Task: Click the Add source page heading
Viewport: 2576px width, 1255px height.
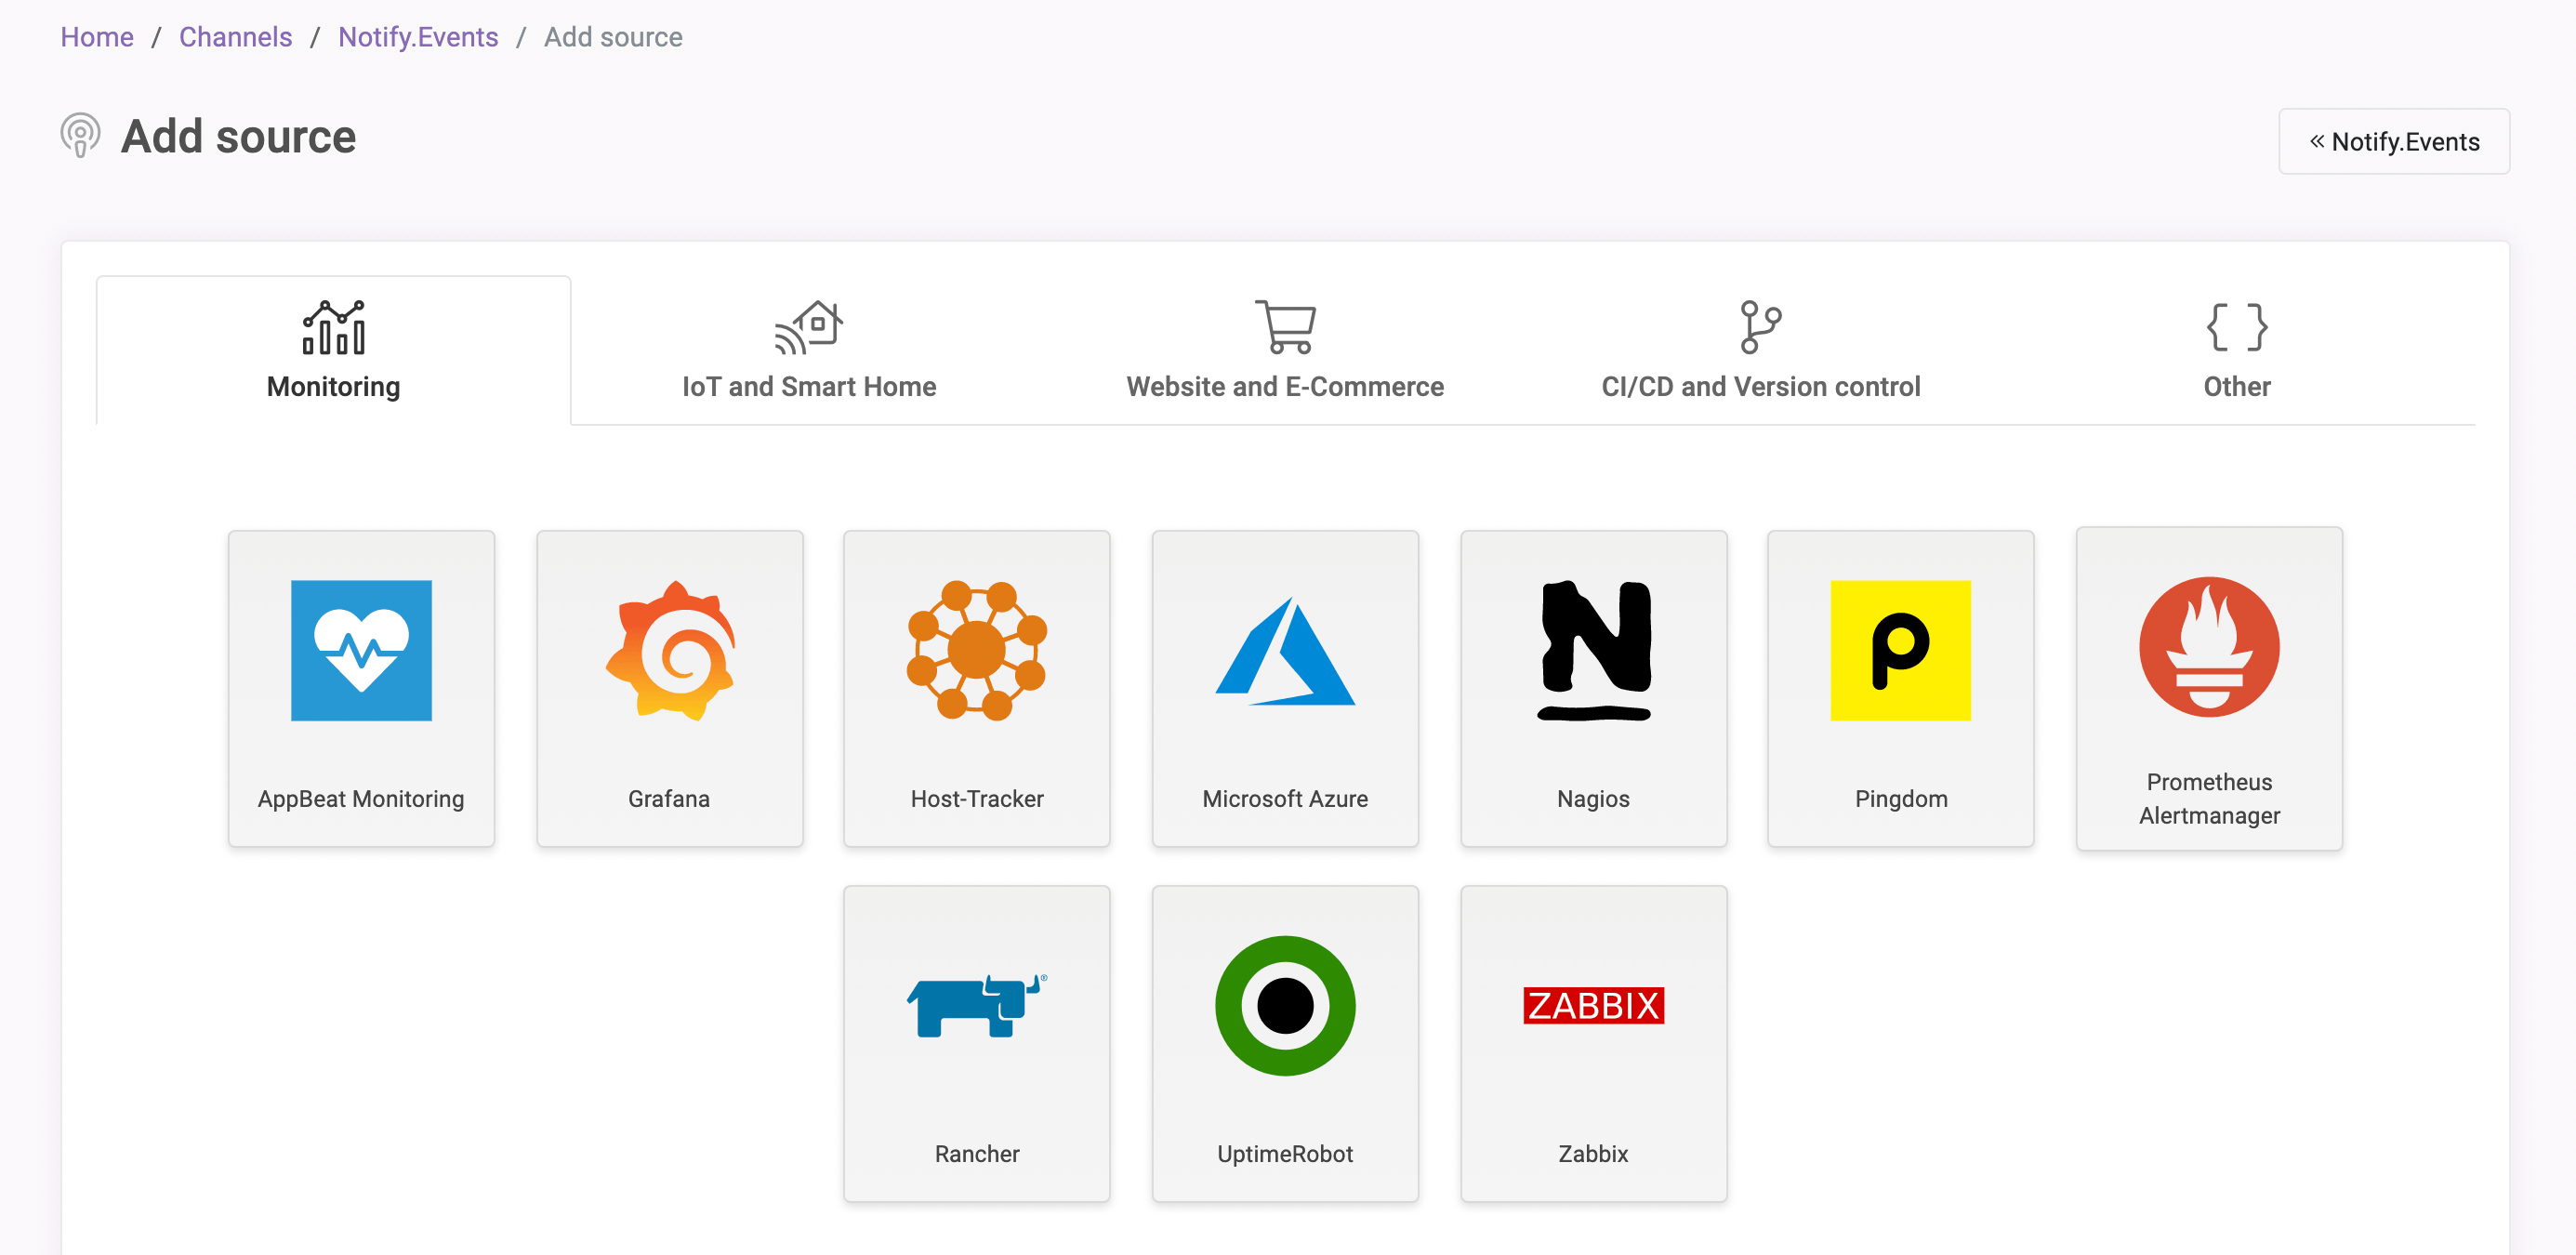Action: (x=238, y=135)
